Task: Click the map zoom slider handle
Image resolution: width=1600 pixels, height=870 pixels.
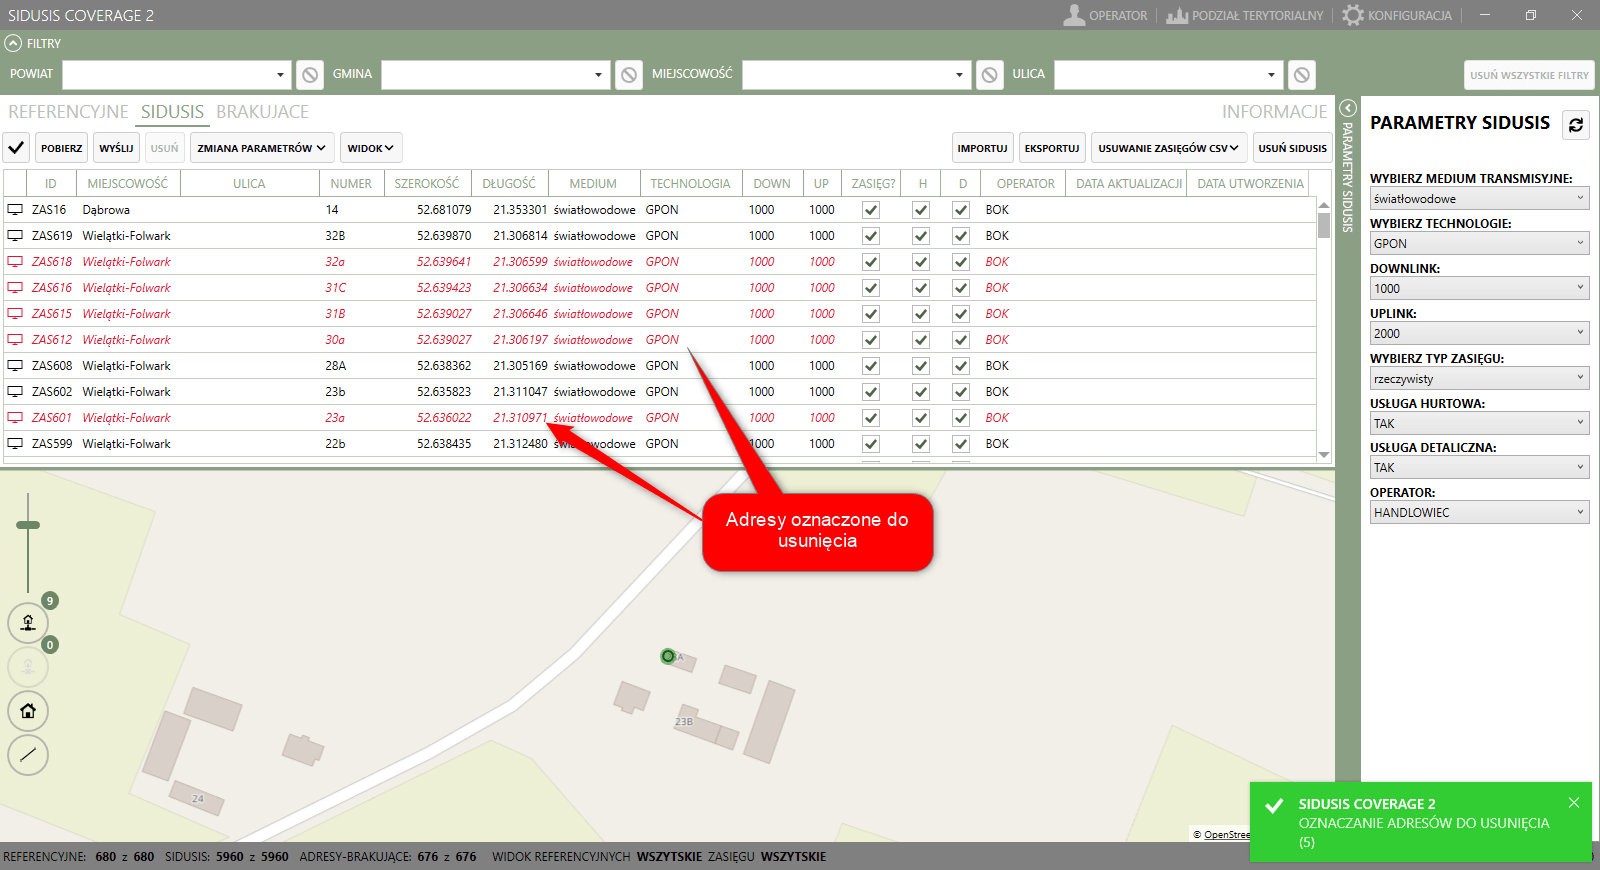Action: pyautogui.click(x=28, y=525)
